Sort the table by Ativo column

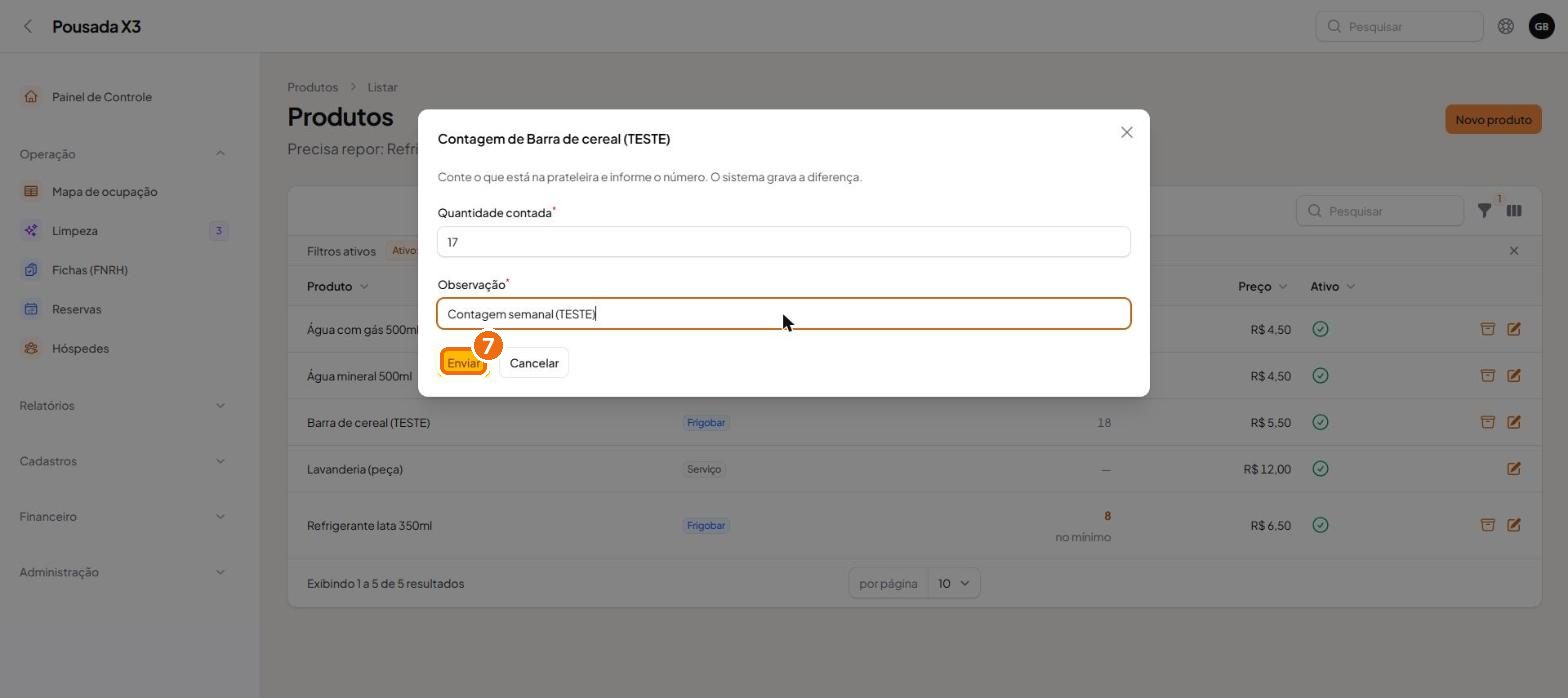pyautogui.click(x=1332, y=287)
